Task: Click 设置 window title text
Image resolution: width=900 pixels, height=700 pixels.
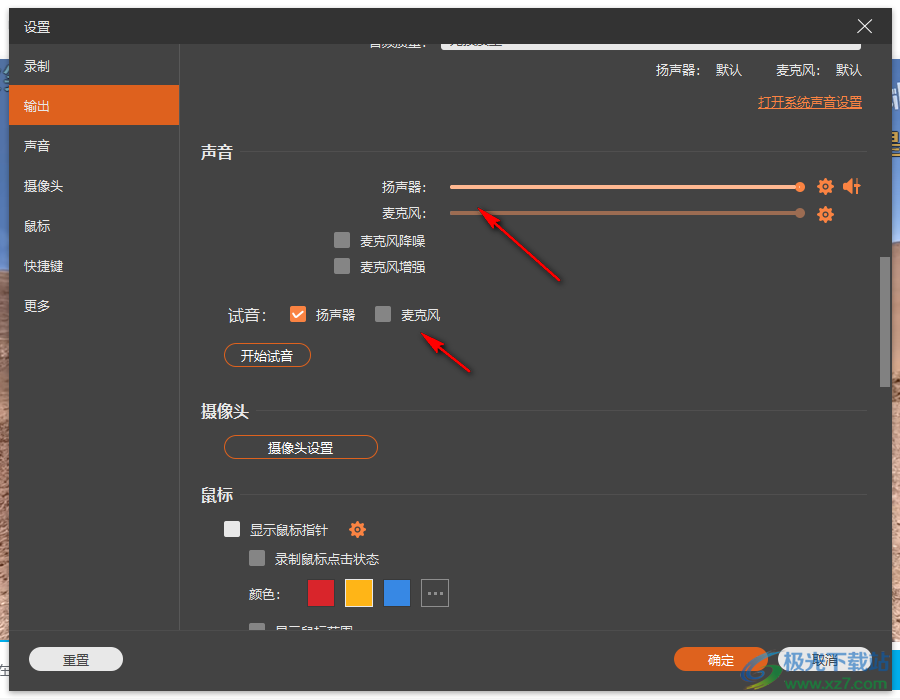Action: (37, 27)
